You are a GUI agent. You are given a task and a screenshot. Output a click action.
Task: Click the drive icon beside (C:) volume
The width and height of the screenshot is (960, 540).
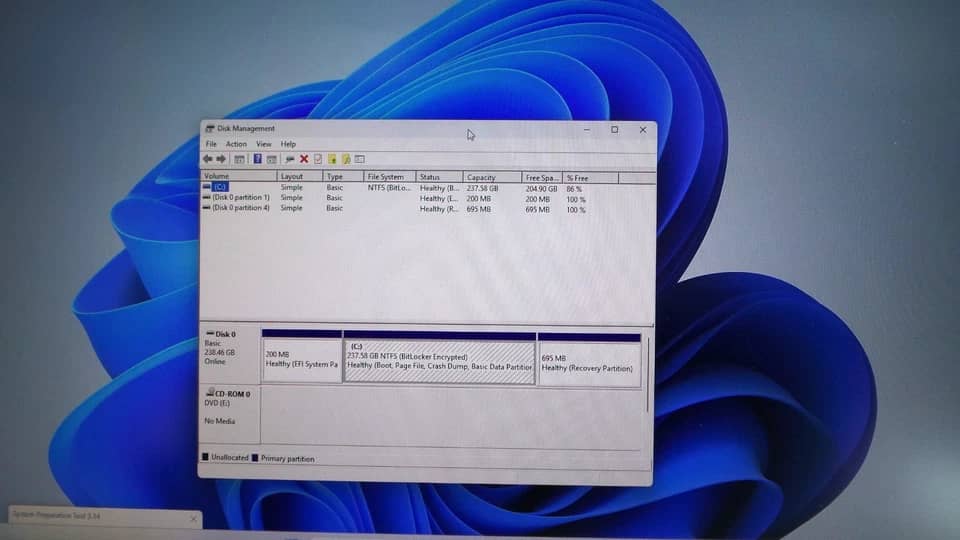[x=207, y=187]
